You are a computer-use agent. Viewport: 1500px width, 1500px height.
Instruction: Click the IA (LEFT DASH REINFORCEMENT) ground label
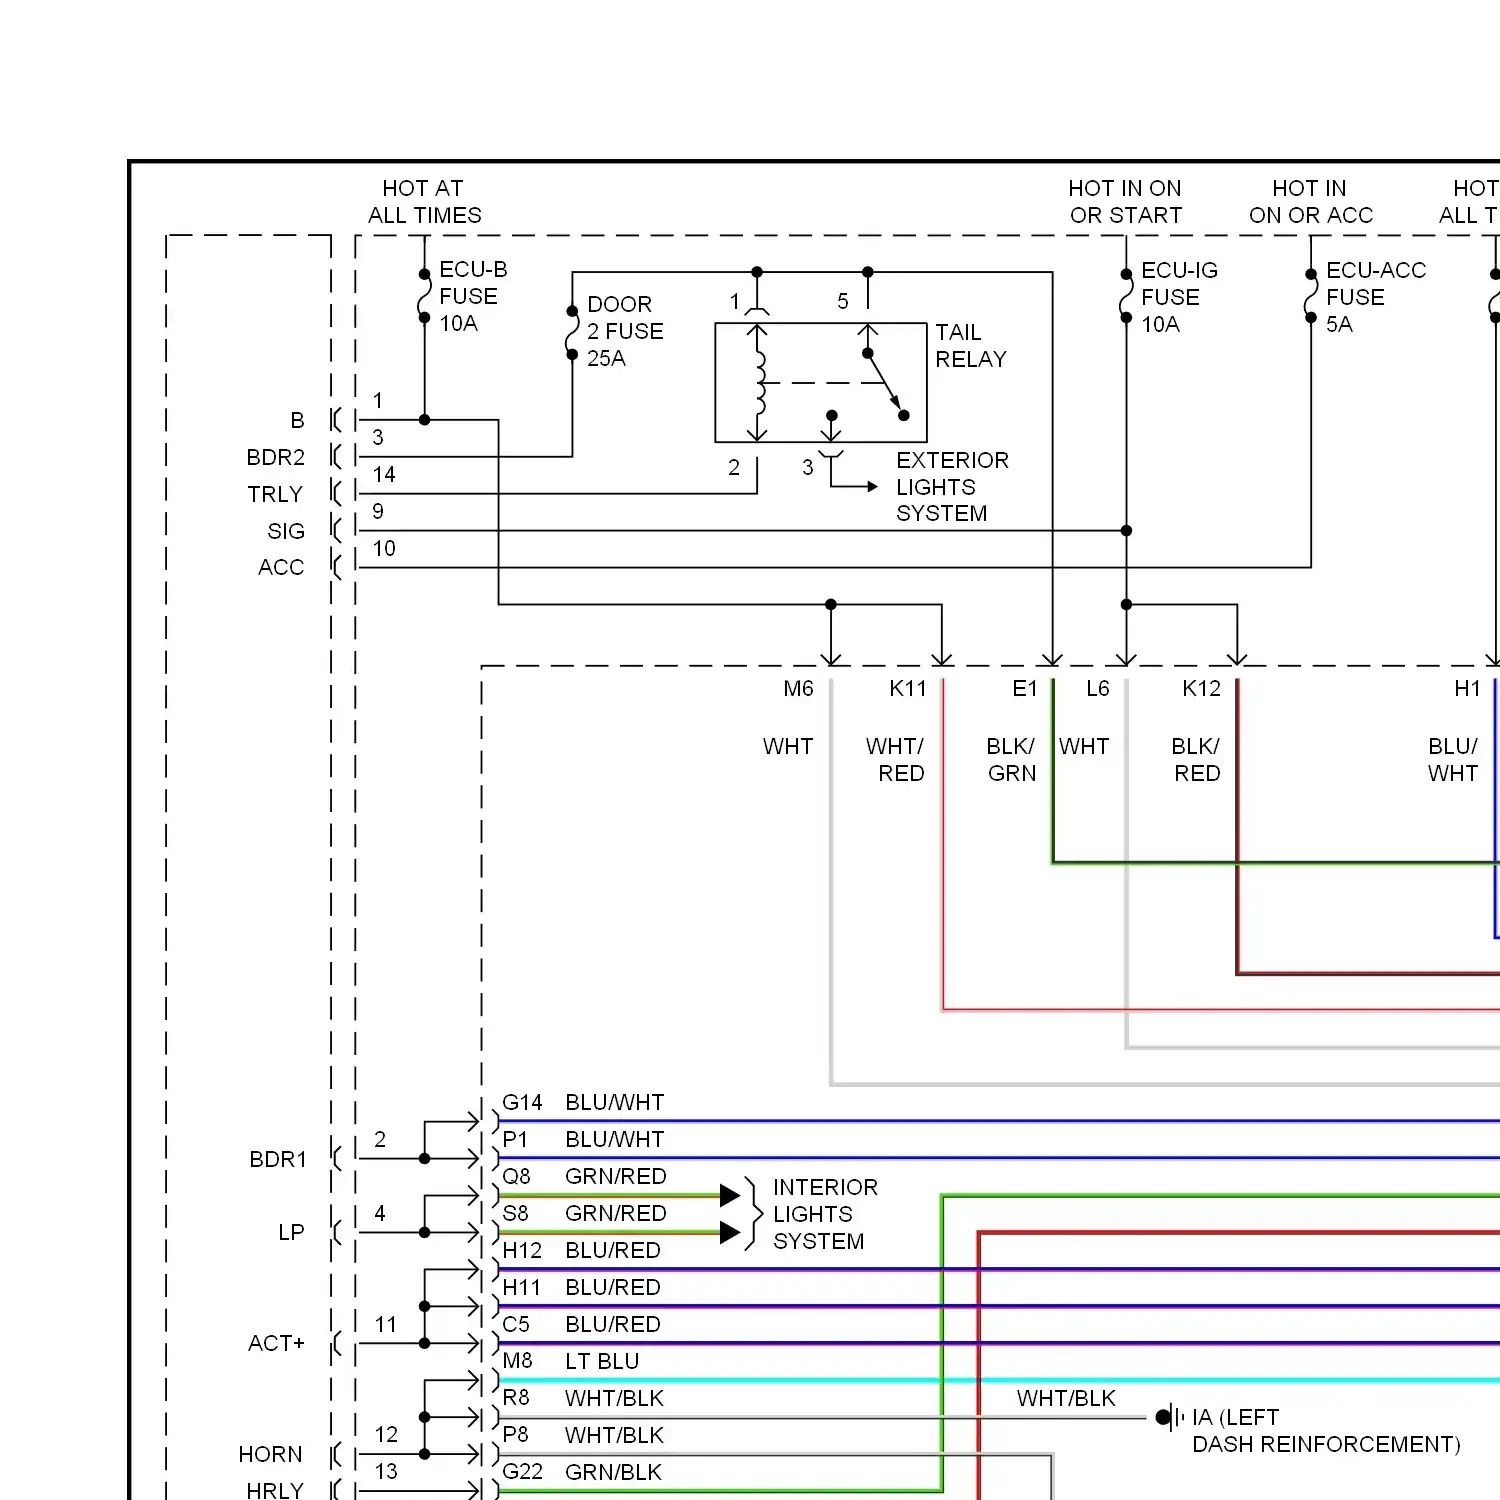pyautogui.click(x=1326, y=1431)
